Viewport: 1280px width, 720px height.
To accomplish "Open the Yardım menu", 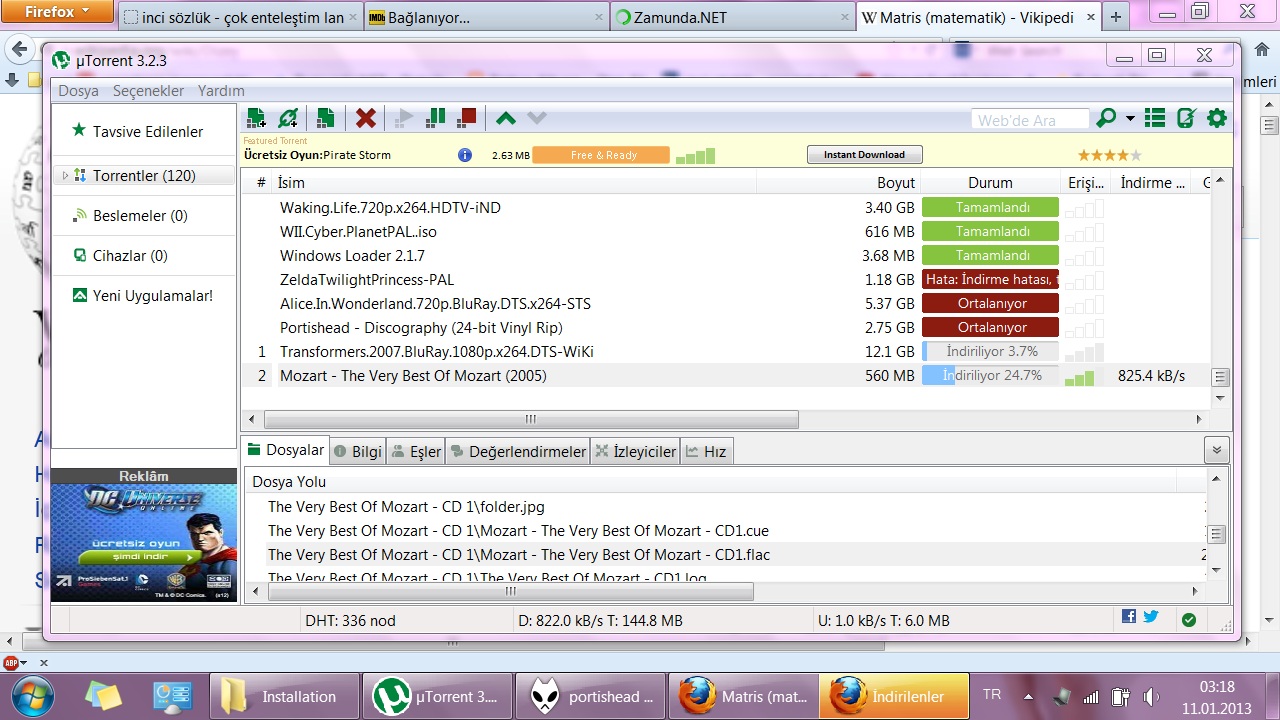I will click(x=221, y=90).
